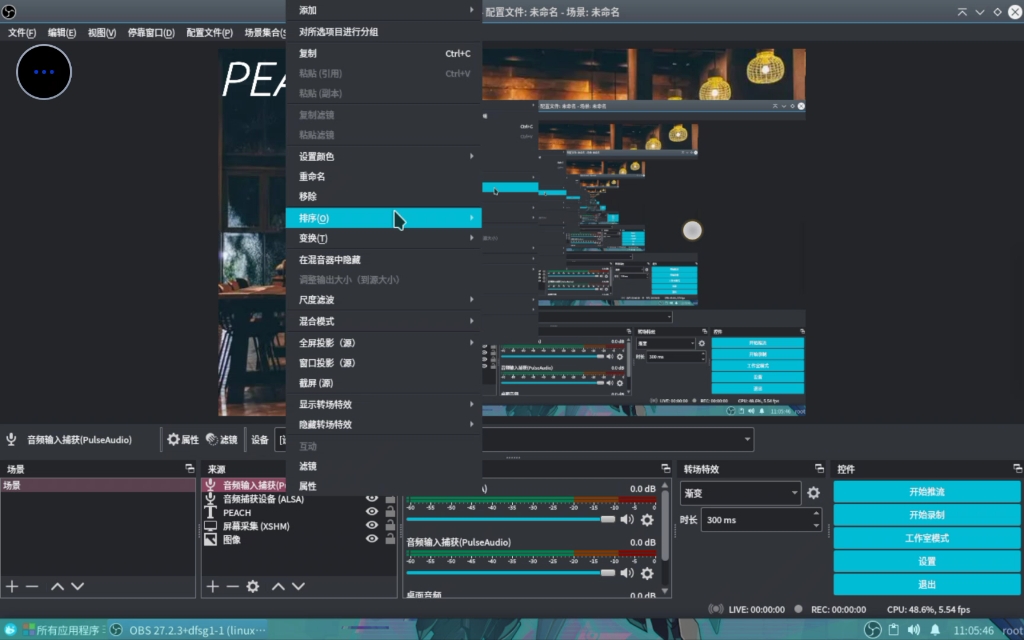The image size is (1024, 640).
Task: Add a new scene with the plus icon
Action: [x=11, y=586]
